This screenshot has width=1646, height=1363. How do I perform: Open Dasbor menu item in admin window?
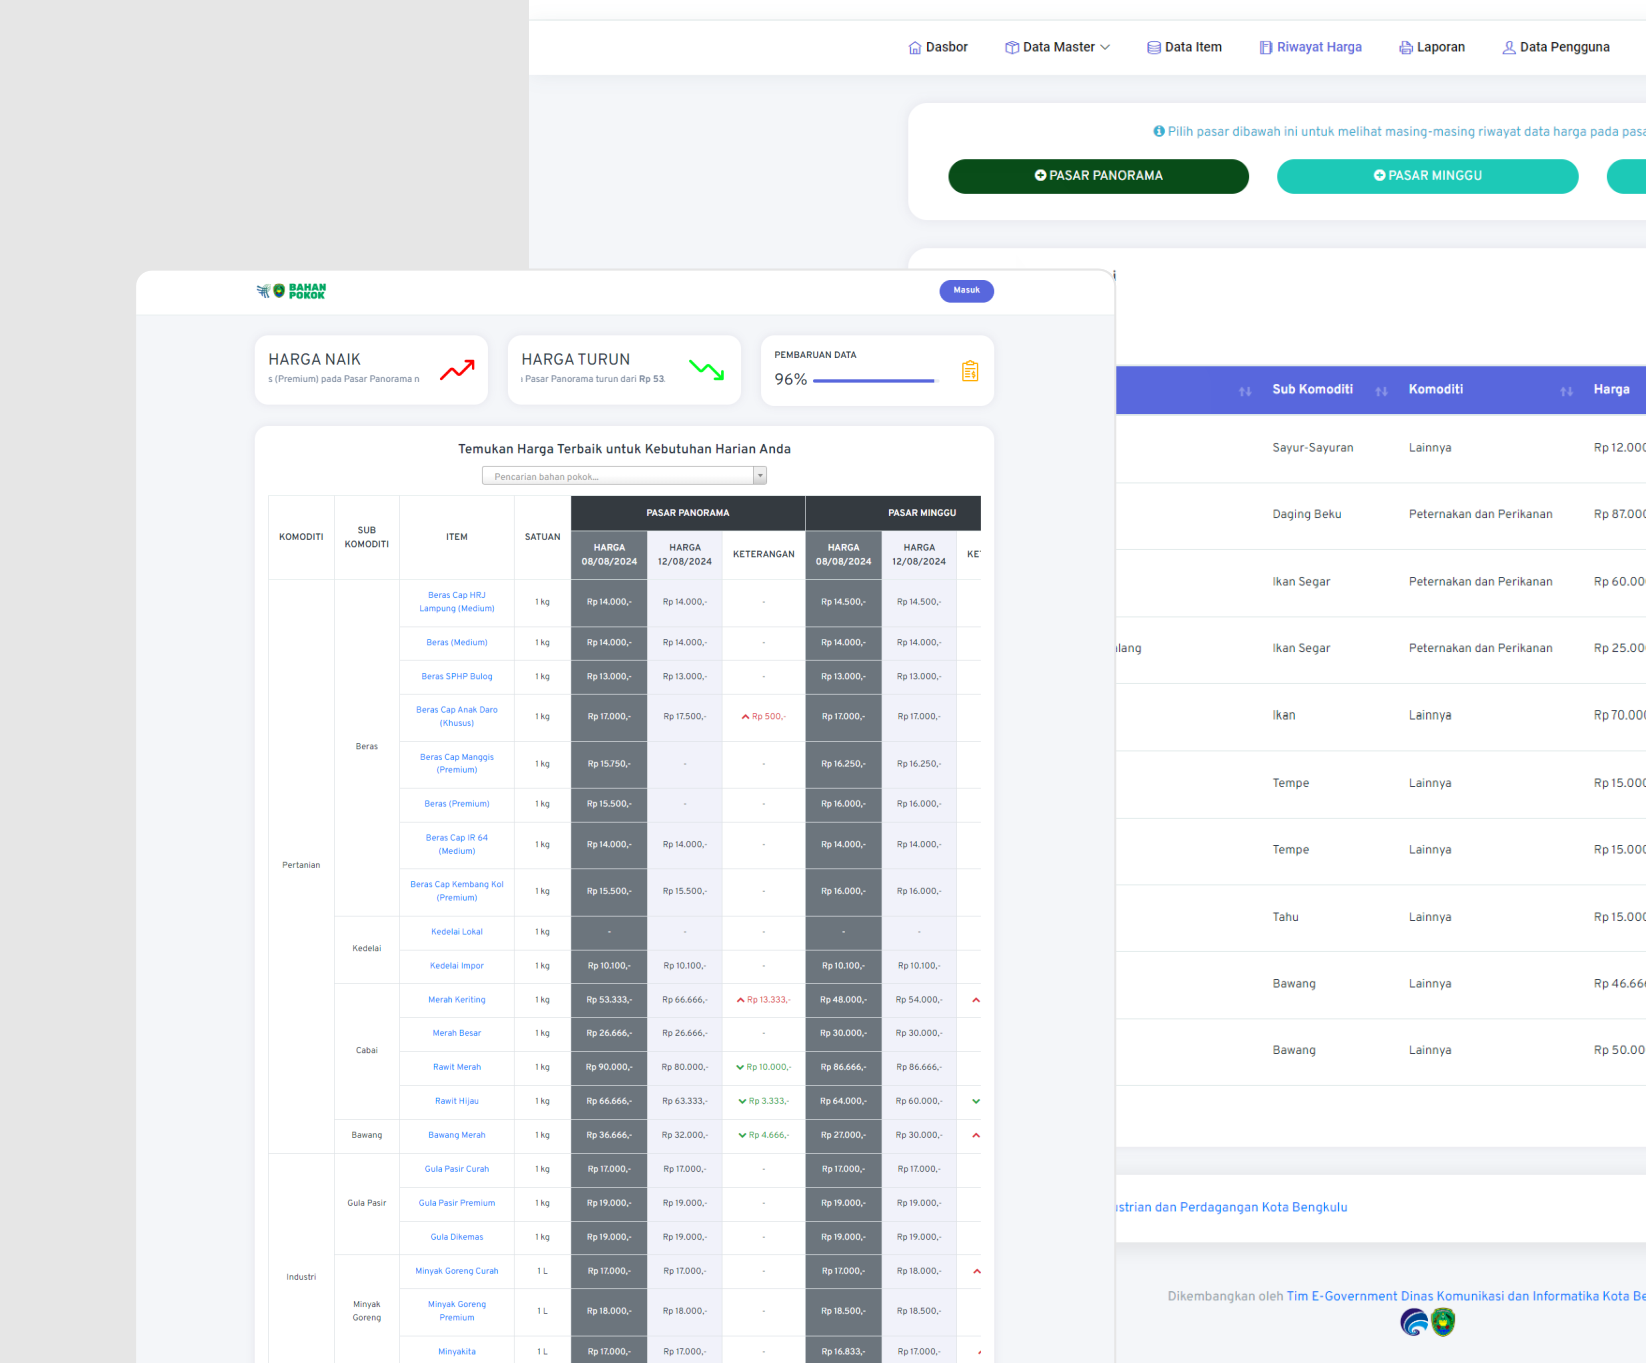pyautogui.click(x=937, y=47)
